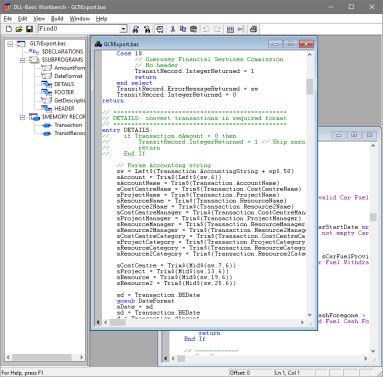Image resolution: width=383 pixels, height=377 pixels.
Task: Click the second binoculars Find Next icon
Action: pos(147,29)
